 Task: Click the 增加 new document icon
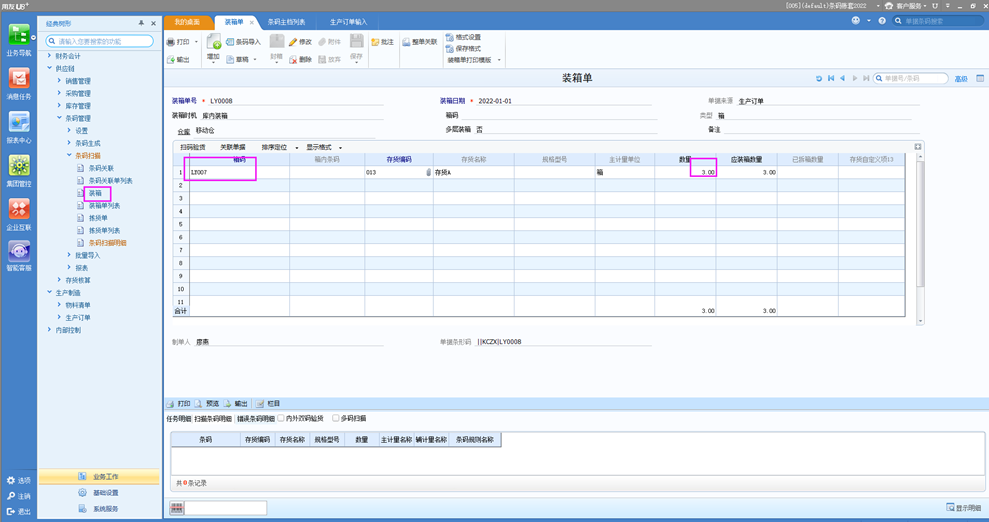click(x=214, y=42)
